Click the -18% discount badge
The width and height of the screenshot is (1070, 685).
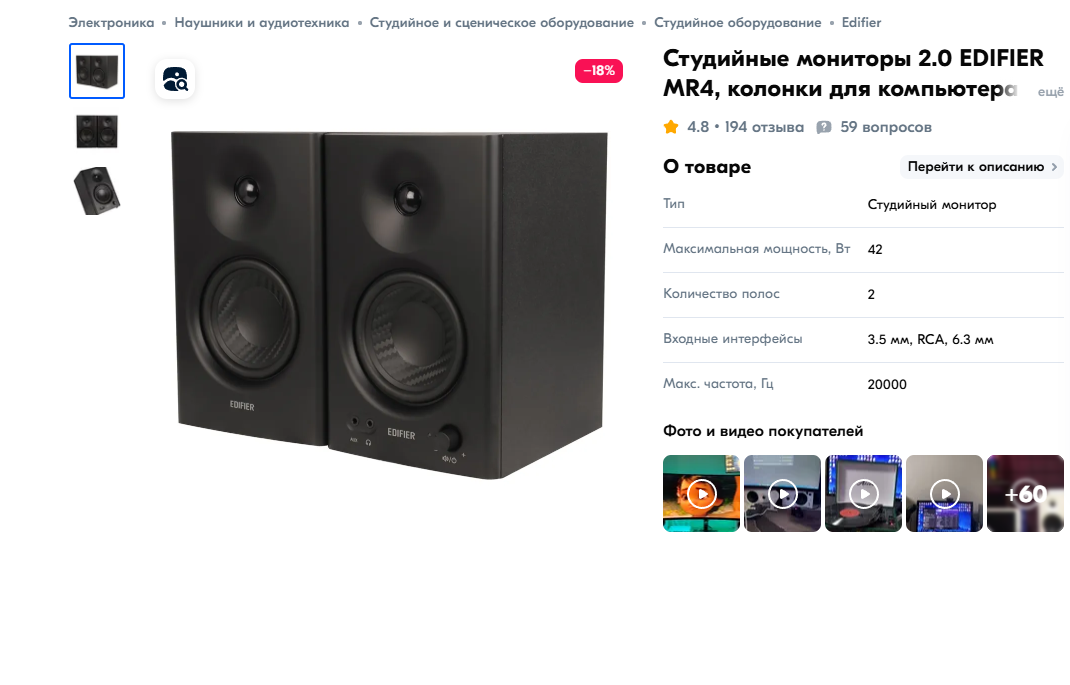coord(598,70)
